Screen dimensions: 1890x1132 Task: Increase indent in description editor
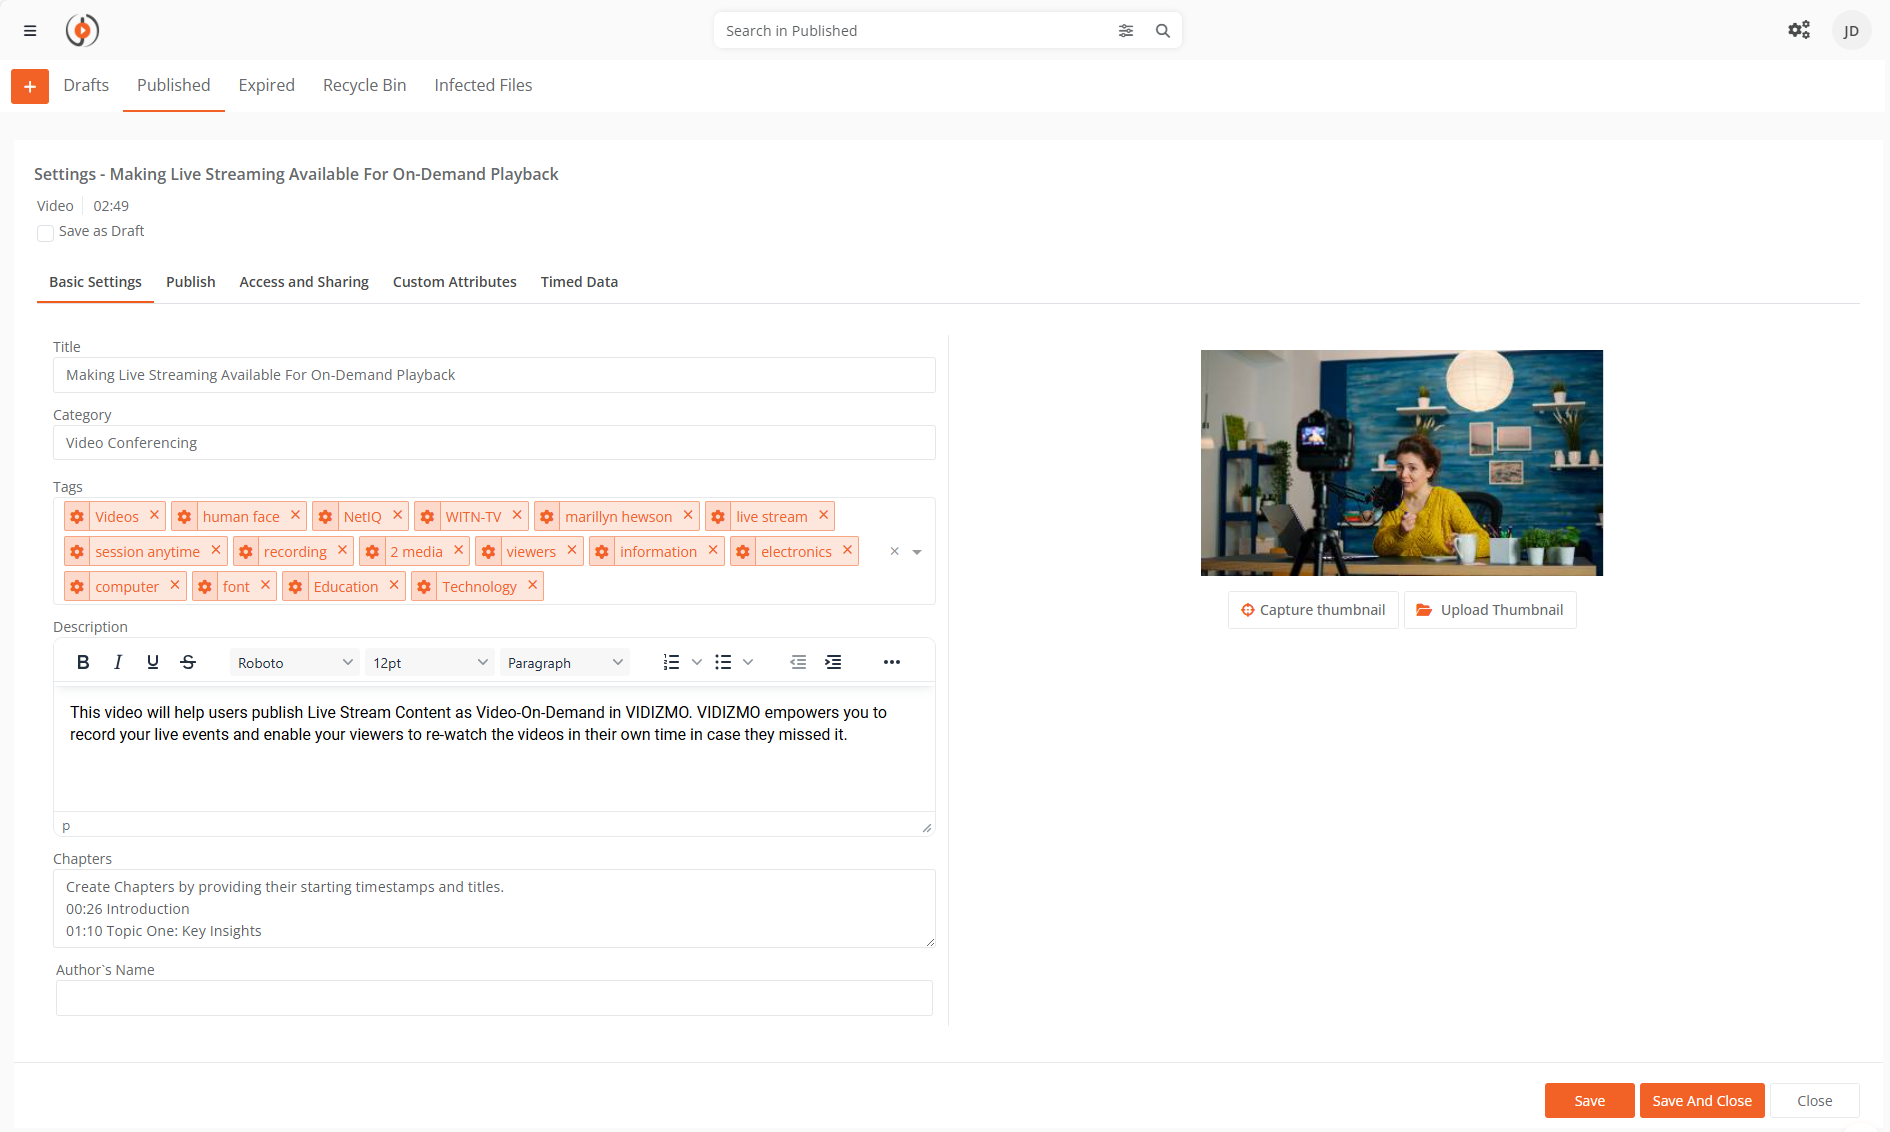[x=833, y=662]
